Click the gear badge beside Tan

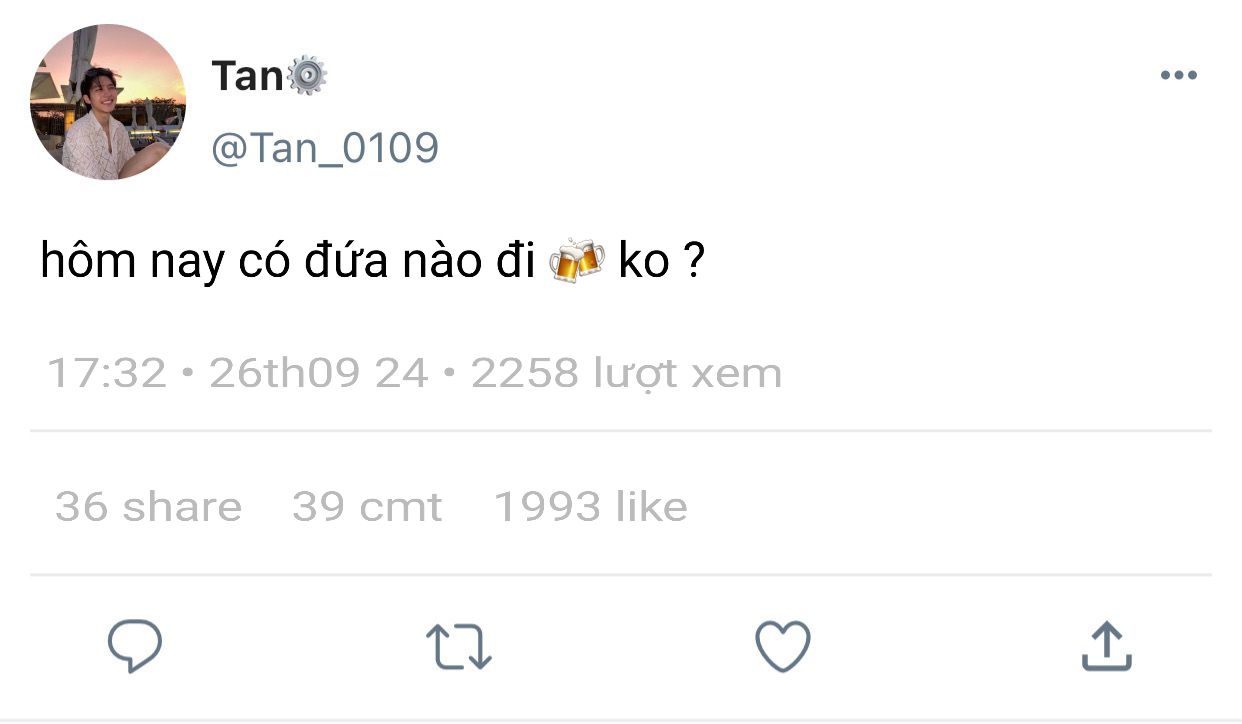click(x=307, y=76)
